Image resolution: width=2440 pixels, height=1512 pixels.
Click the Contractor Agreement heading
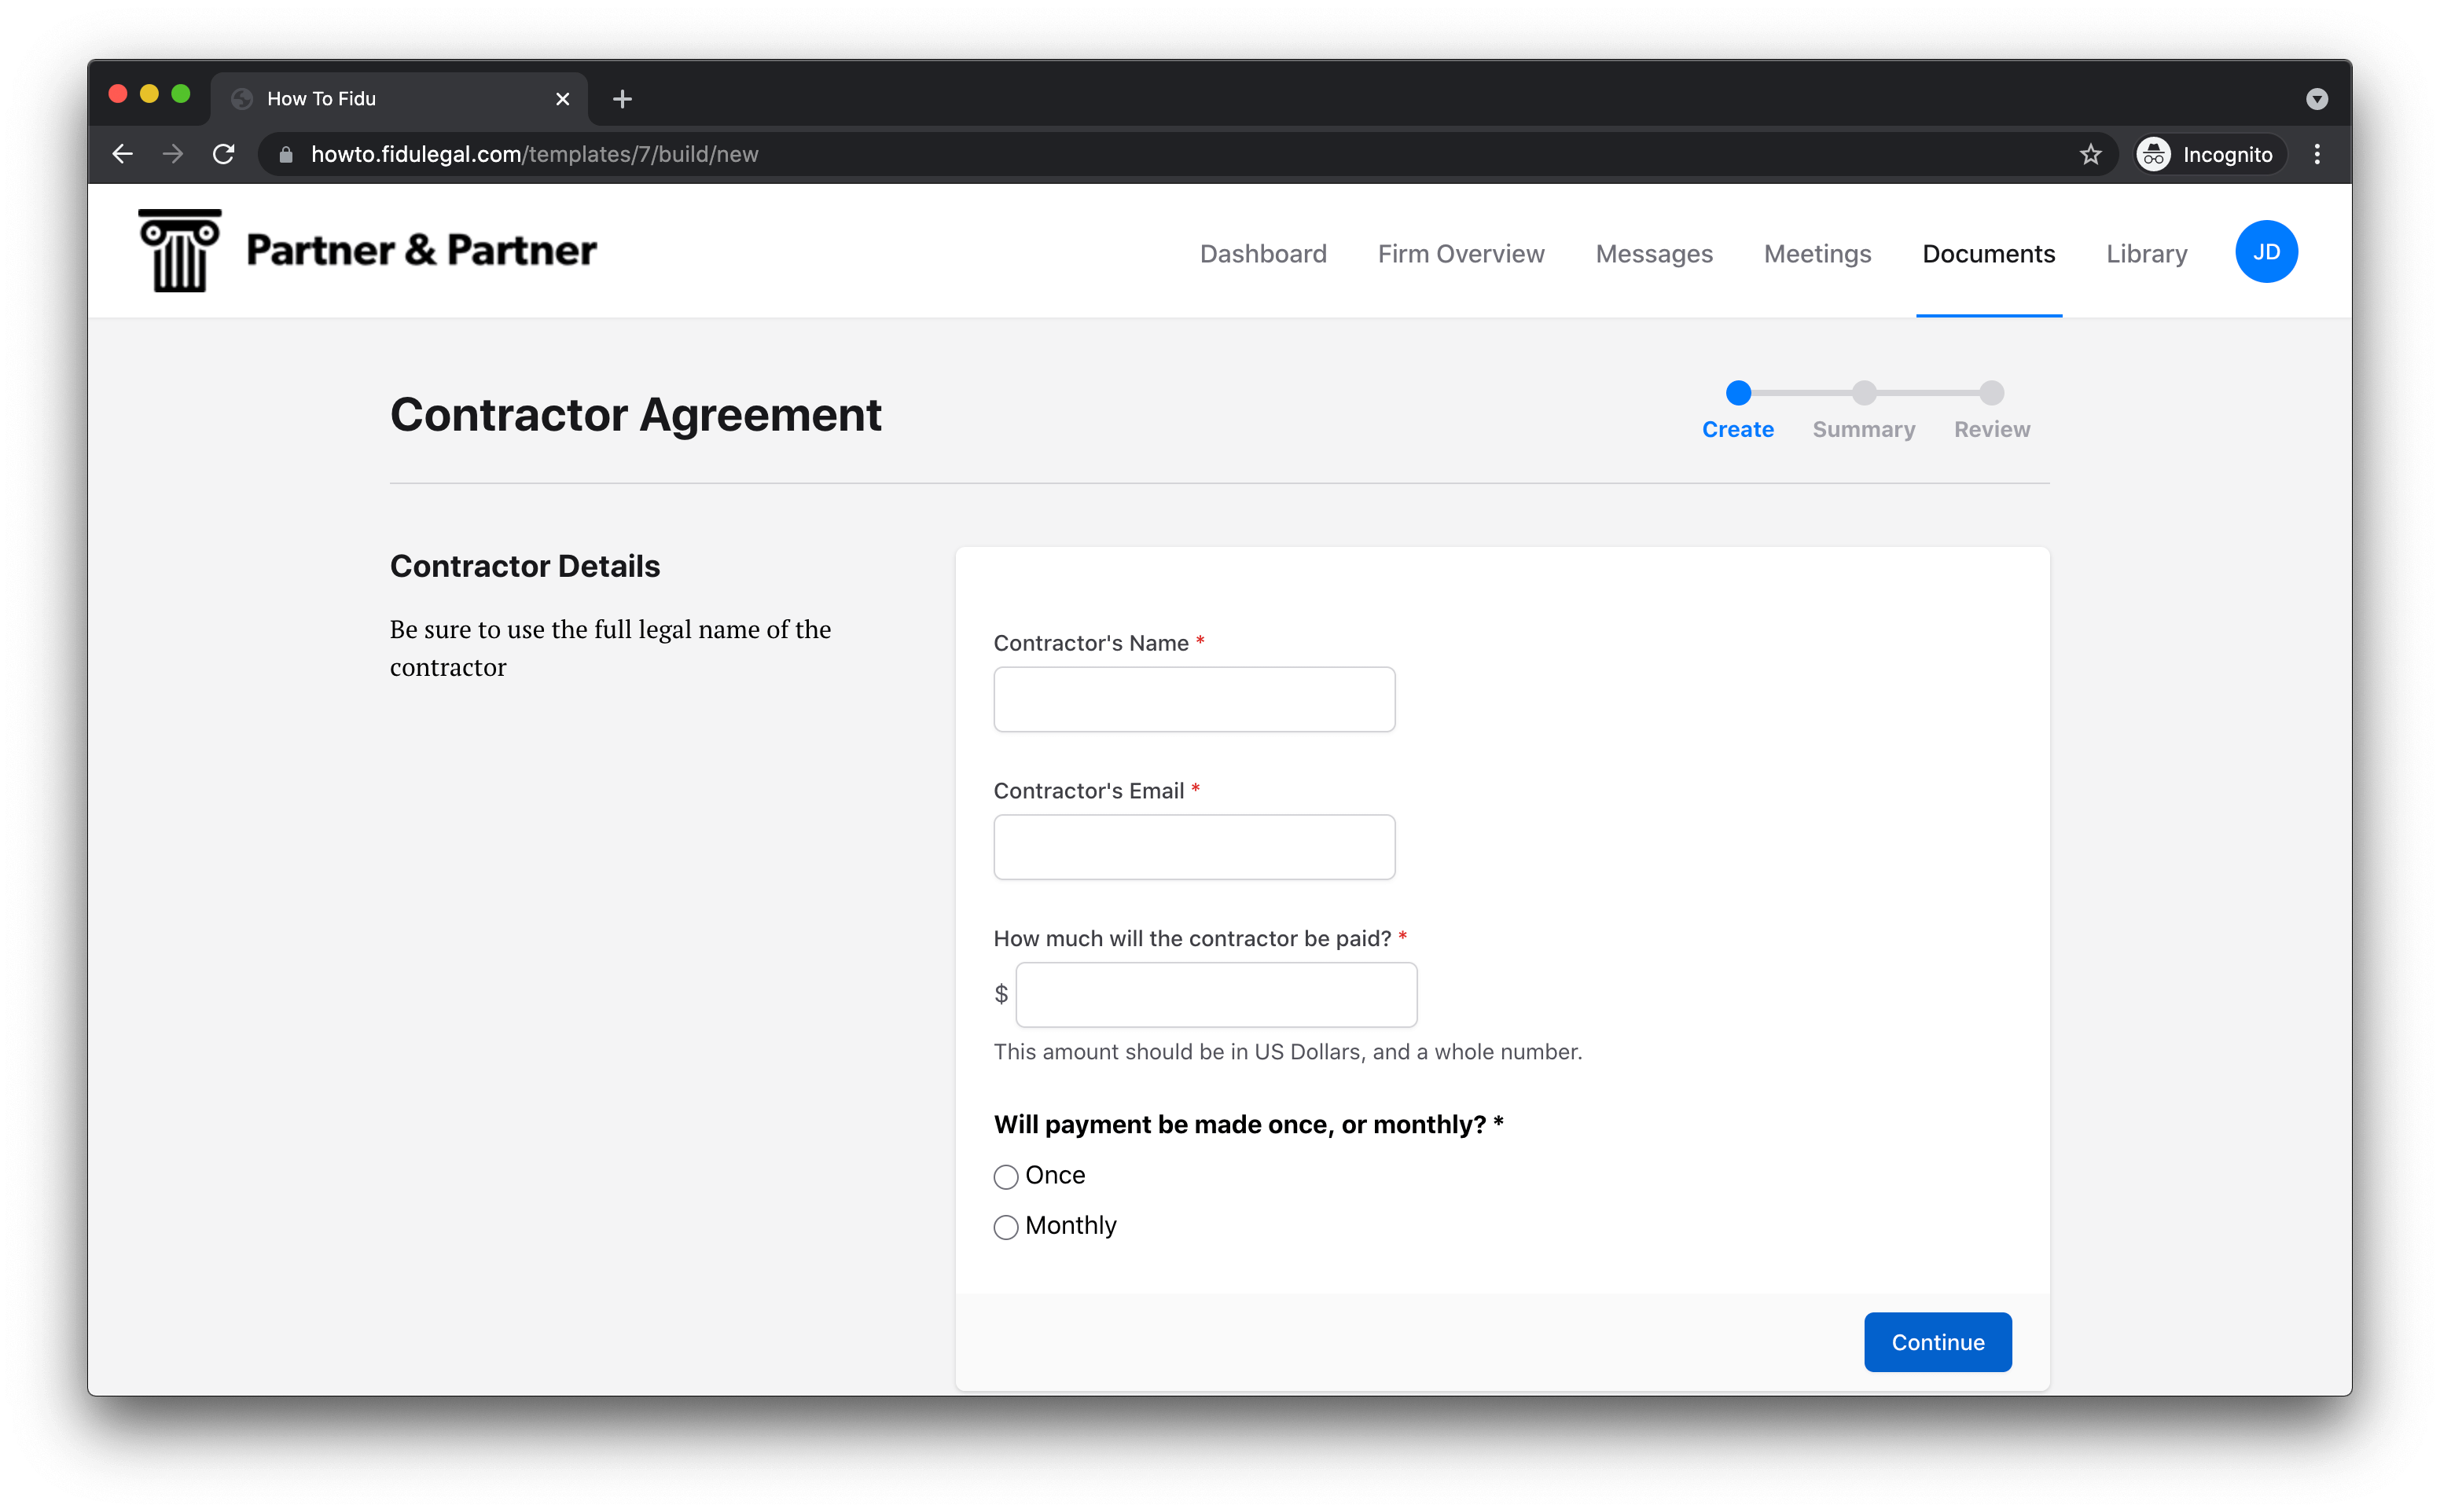(x=636, y=414)
